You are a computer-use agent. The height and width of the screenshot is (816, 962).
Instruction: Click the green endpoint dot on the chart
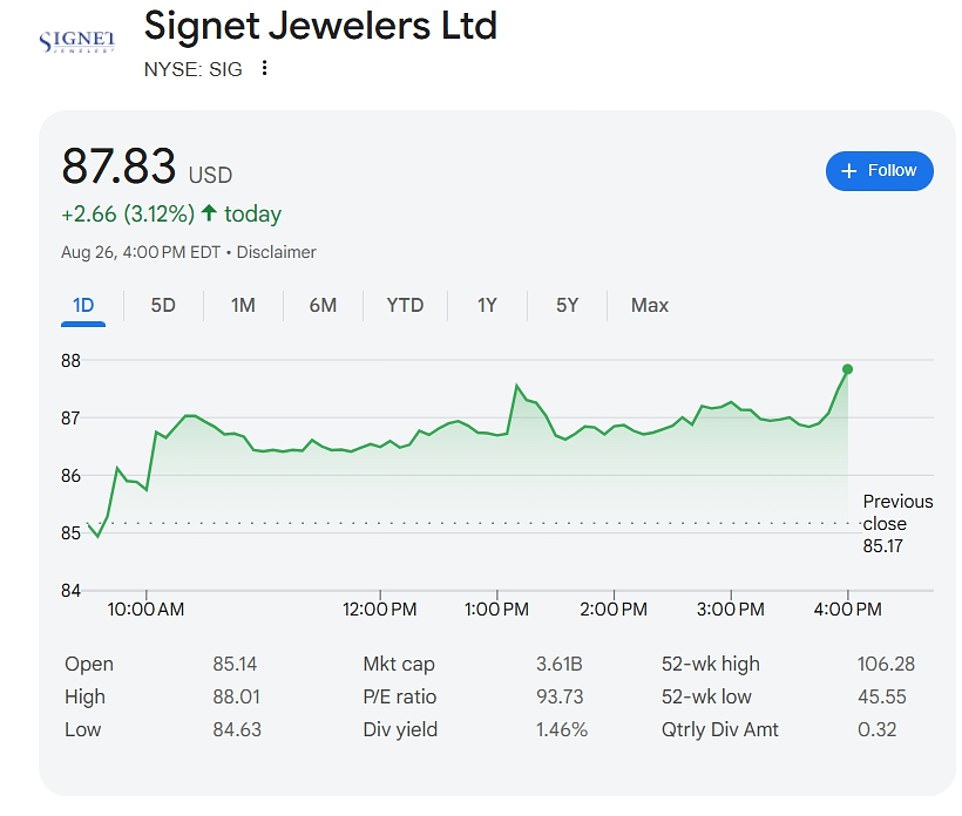pyautogui.click(x=846, y=368)
